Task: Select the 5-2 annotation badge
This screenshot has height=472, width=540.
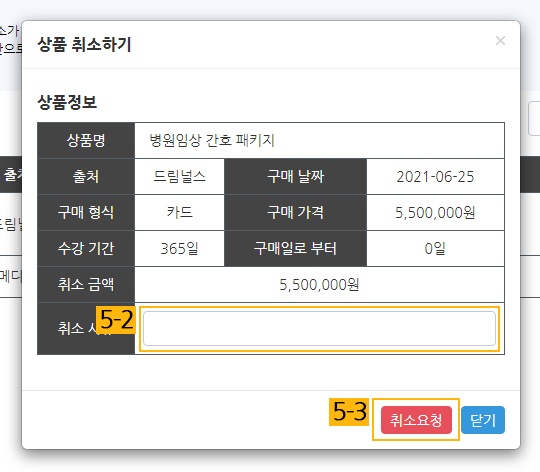Action: click(x=116, y=320)
